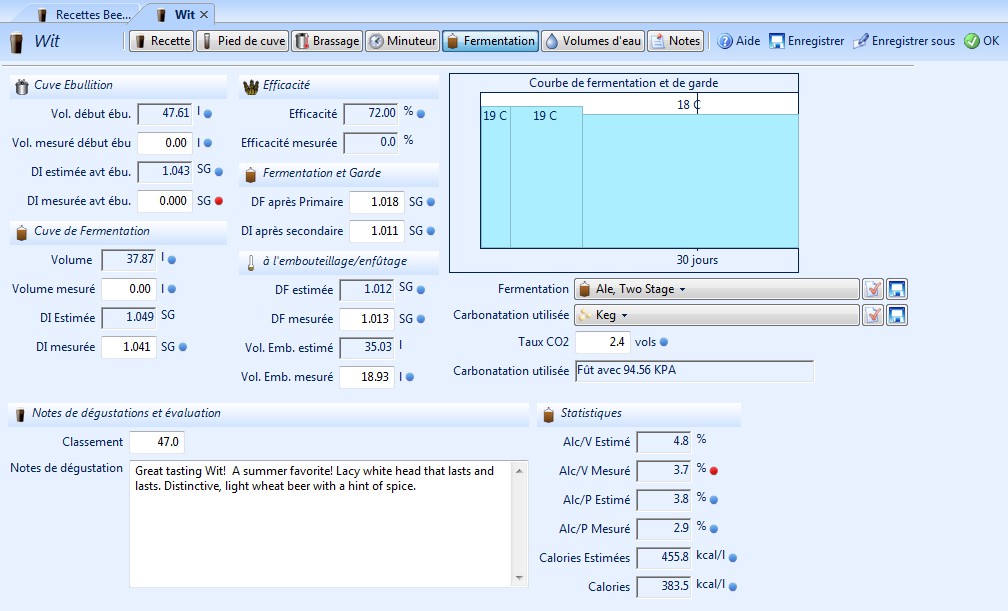Screen dimensions: 1008x611
Task: Switch to the Brassage view
Action: pos(326,41)
